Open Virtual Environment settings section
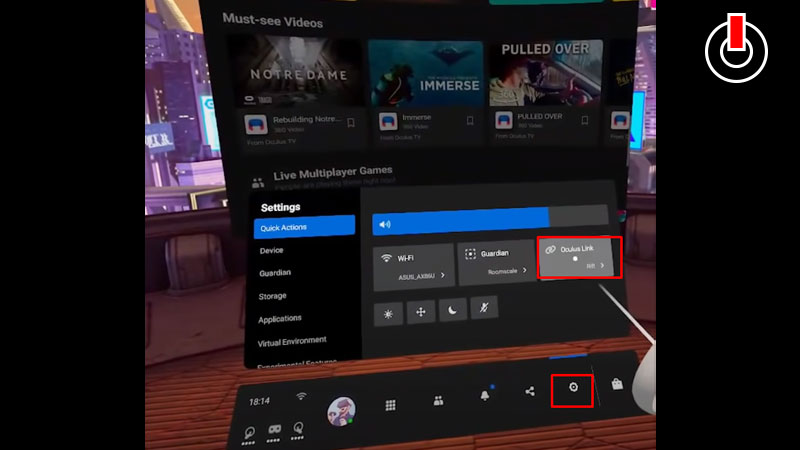Image resolution: width=800 pixels, height=450 pixels. pyautogui.click(x=292, y=342)
